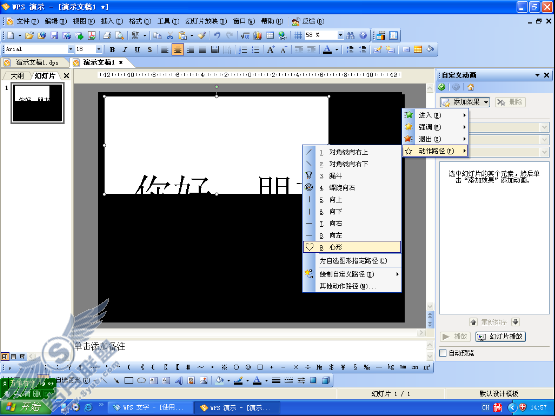Switch to normal view at bottom left
The height and width of the screenshot is (416, 555).
click(x=5, y=356)
